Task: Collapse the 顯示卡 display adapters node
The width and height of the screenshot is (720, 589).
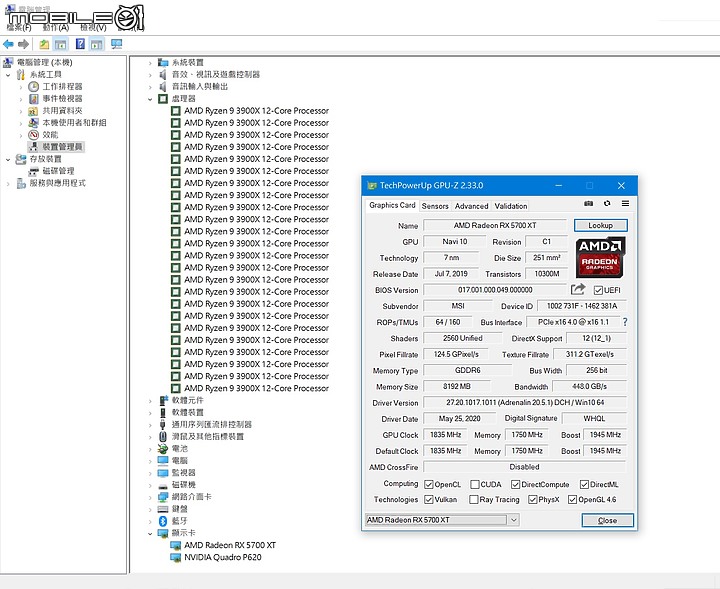Action: [150, 533]
